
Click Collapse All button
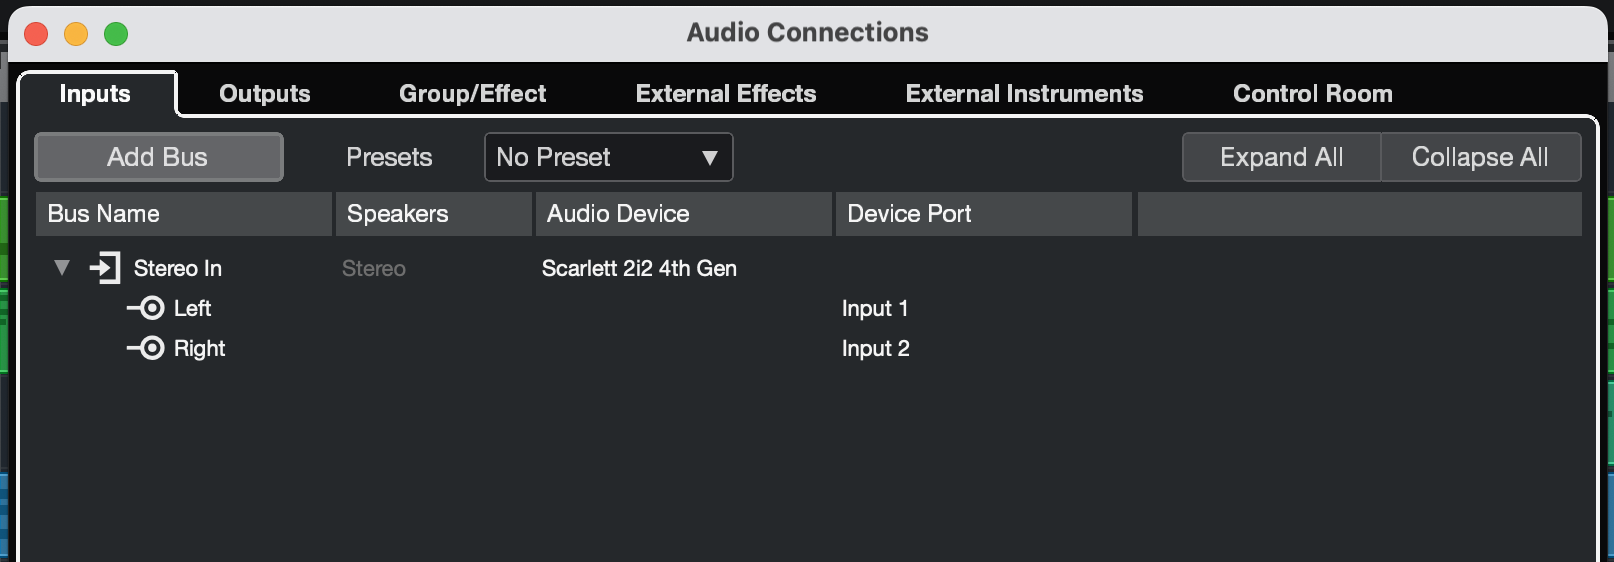coord(1480,157)
